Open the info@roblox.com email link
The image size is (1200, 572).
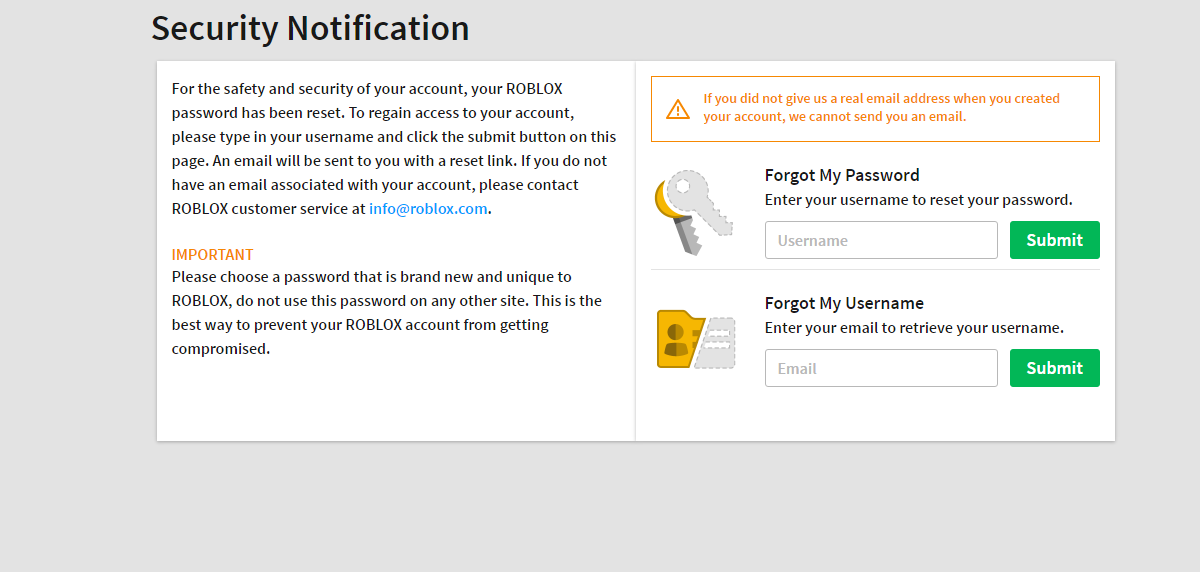tap(428, 209)
